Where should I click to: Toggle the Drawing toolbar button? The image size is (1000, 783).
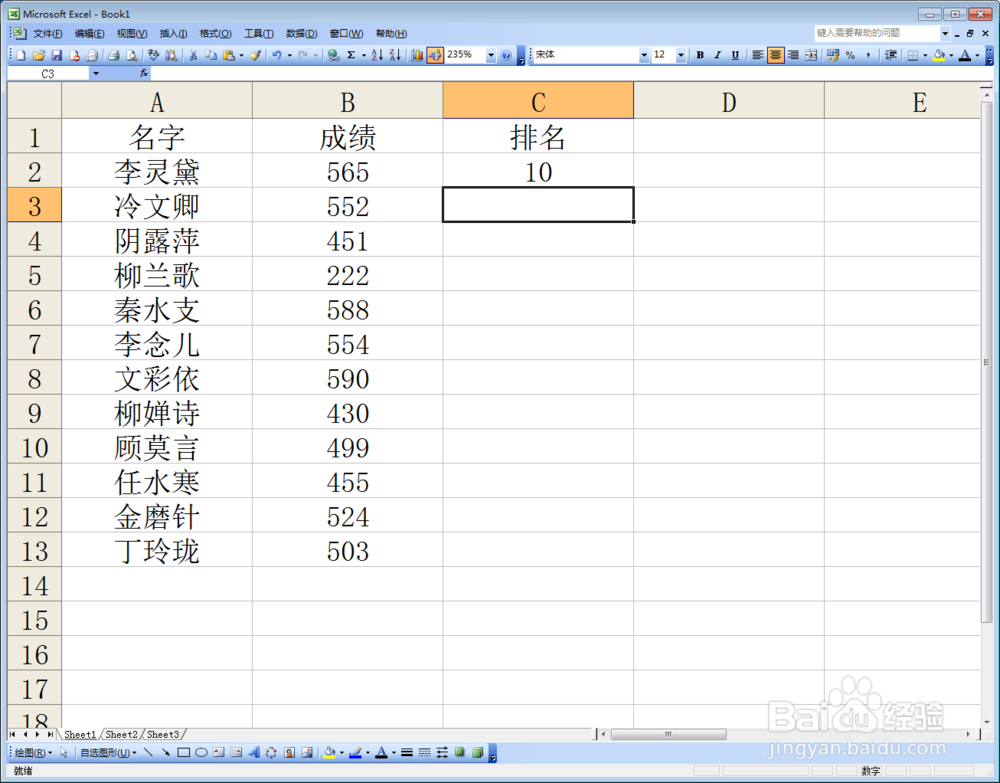(435, 55)
